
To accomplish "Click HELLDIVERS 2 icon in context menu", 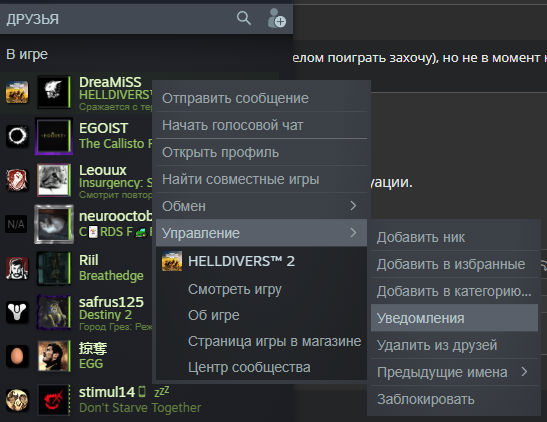I will [172, 261].
